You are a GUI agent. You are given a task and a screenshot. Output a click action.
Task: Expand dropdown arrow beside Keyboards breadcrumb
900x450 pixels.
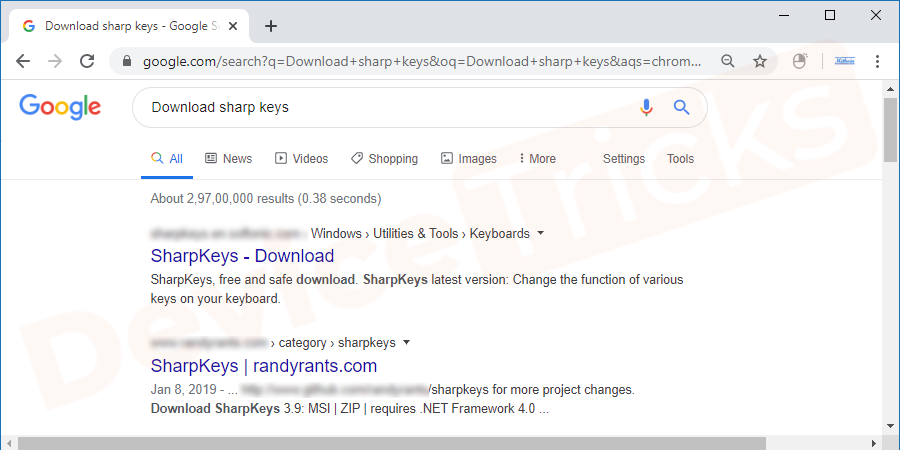click(540, 234)
